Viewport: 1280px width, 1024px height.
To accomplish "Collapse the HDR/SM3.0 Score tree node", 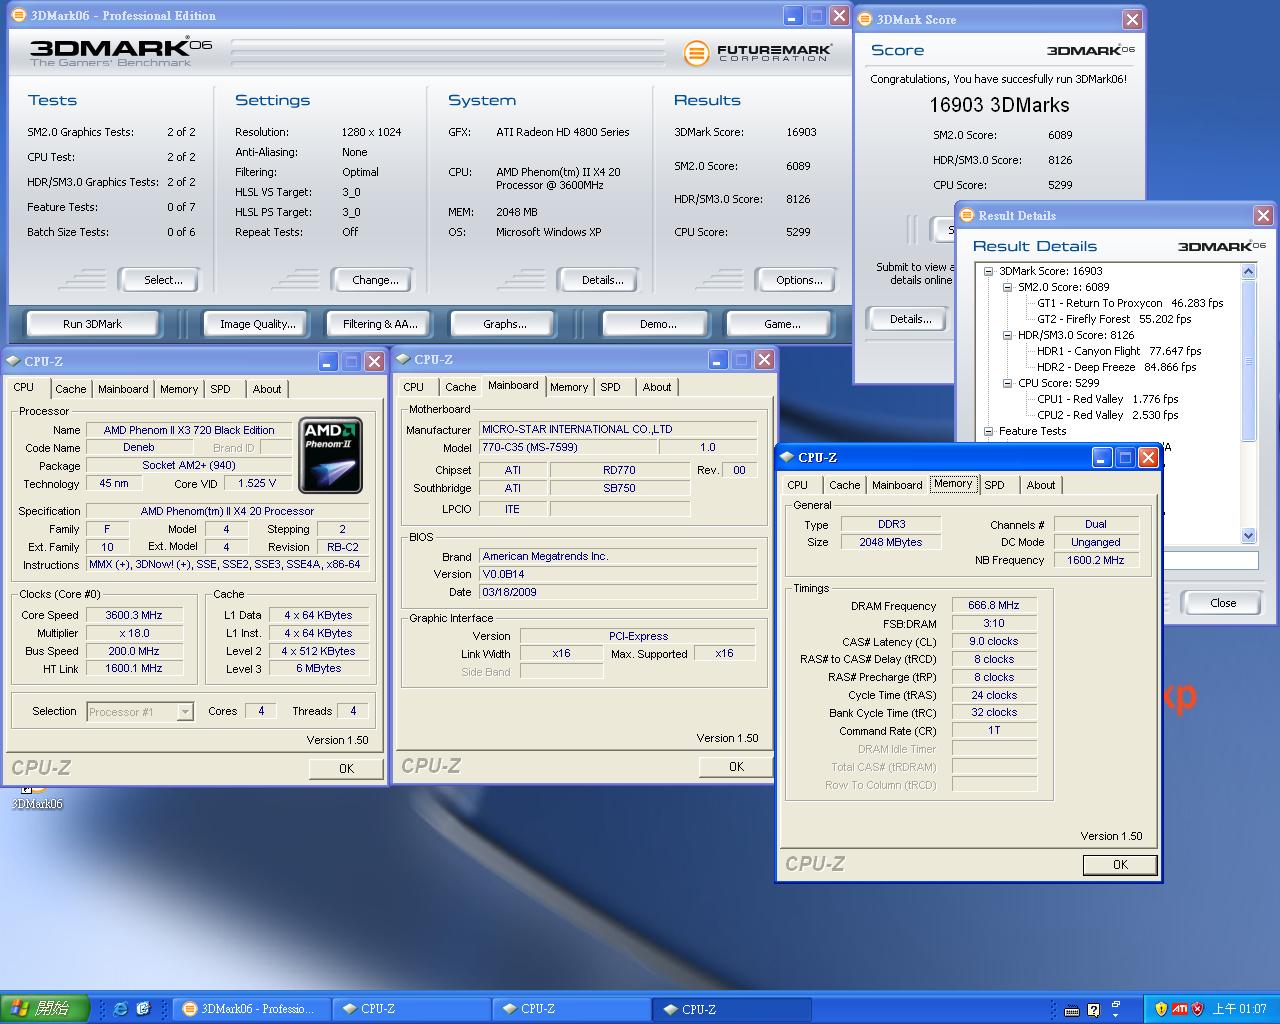I will 1008,335.
